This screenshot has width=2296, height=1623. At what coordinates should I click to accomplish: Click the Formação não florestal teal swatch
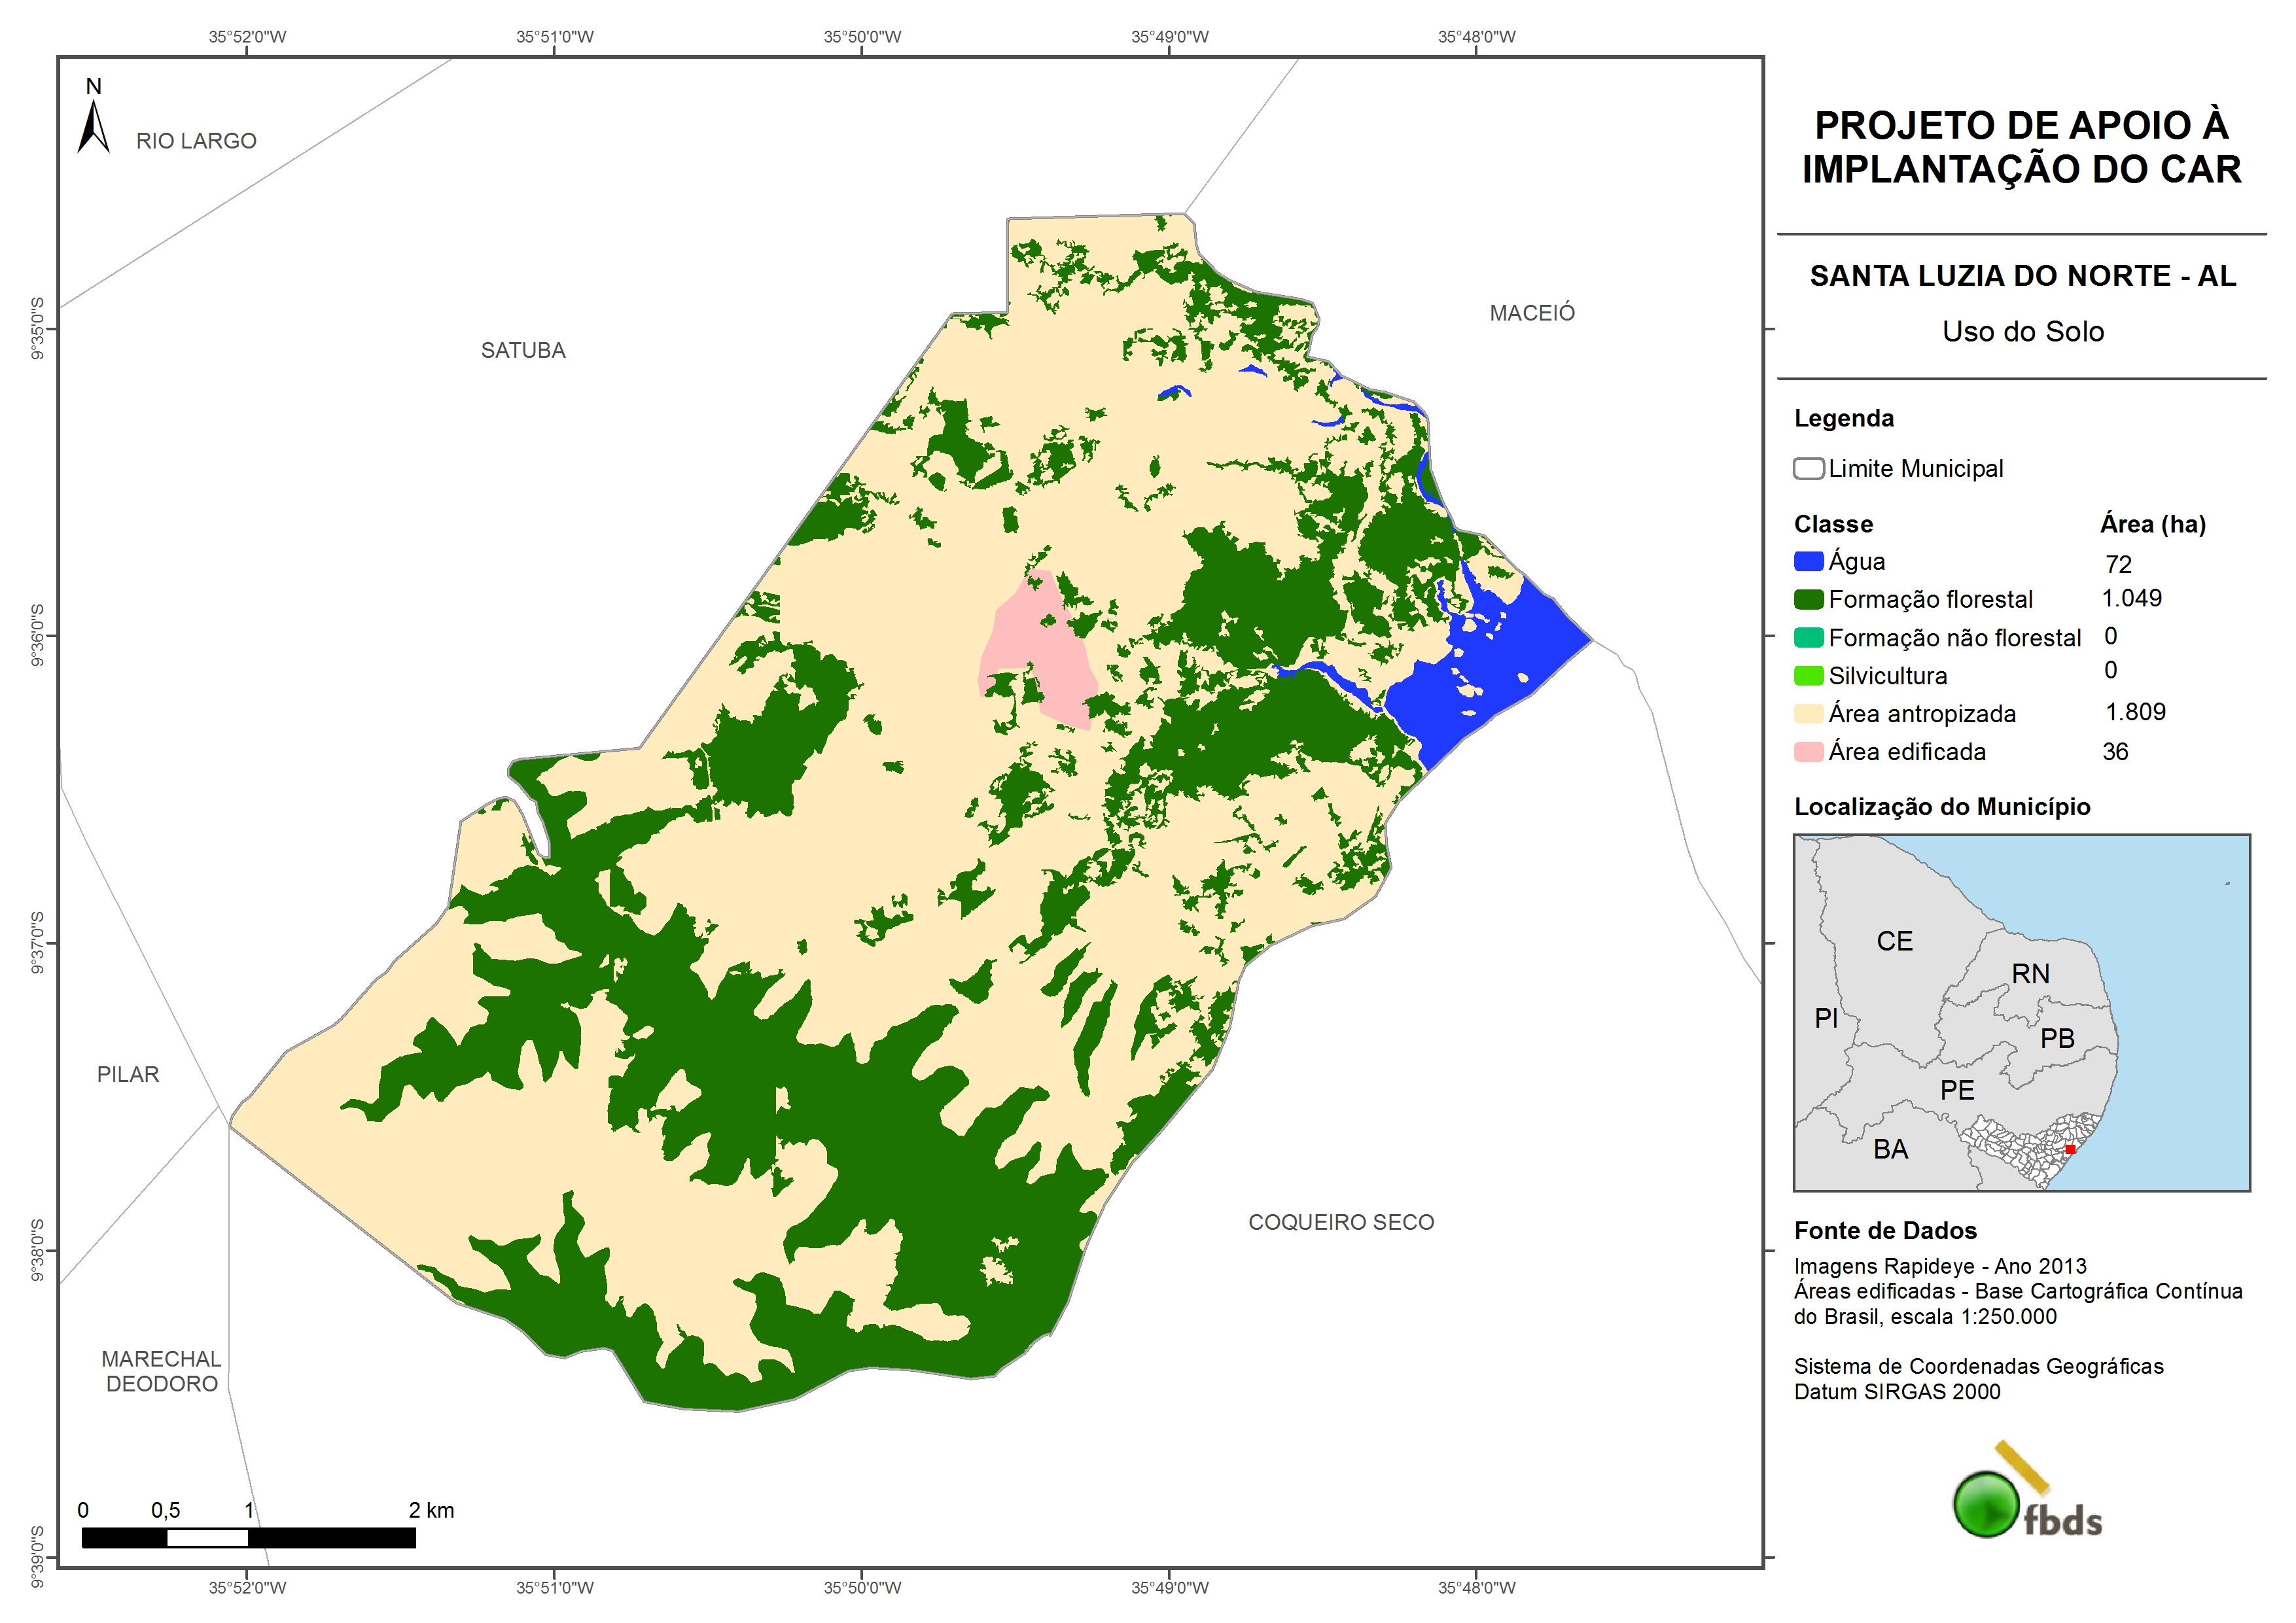click(x=1808, y=638)
